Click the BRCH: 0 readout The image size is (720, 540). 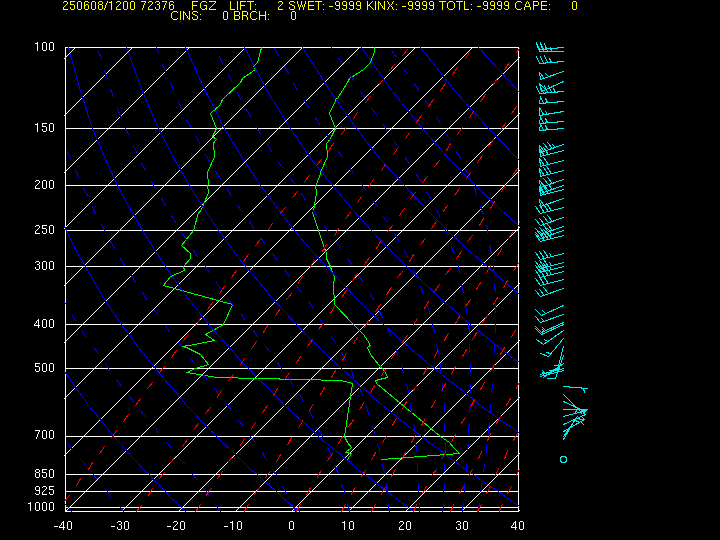[265, 16]
